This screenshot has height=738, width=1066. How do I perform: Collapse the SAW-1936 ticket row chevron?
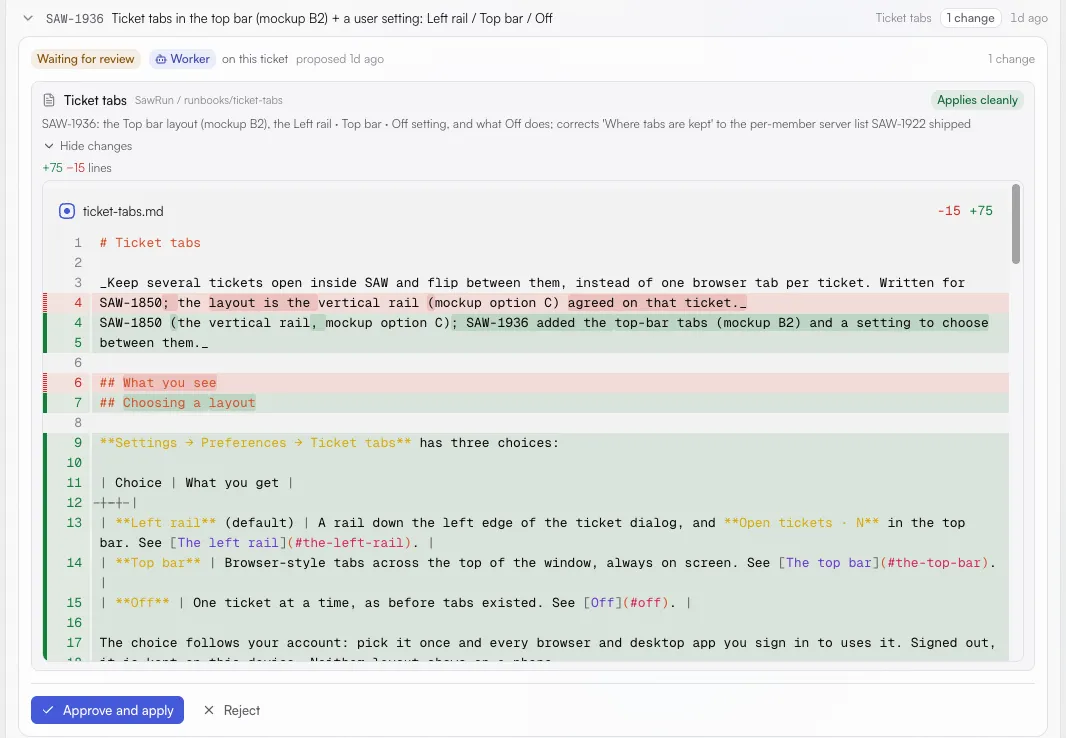[x=28, y=18]
